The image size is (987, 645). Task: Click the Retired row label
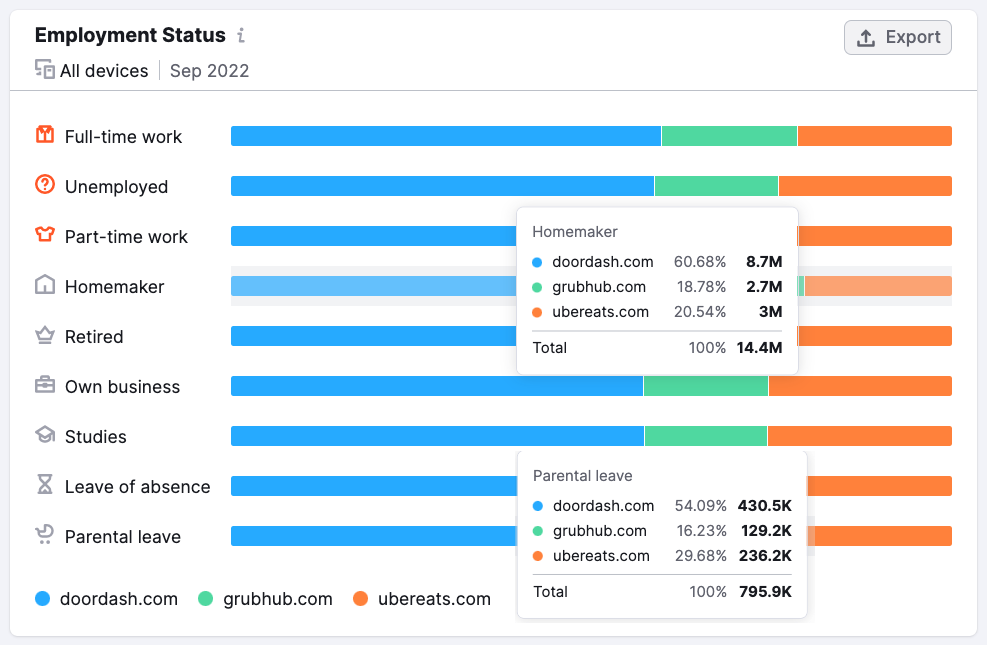pos(94,337)
